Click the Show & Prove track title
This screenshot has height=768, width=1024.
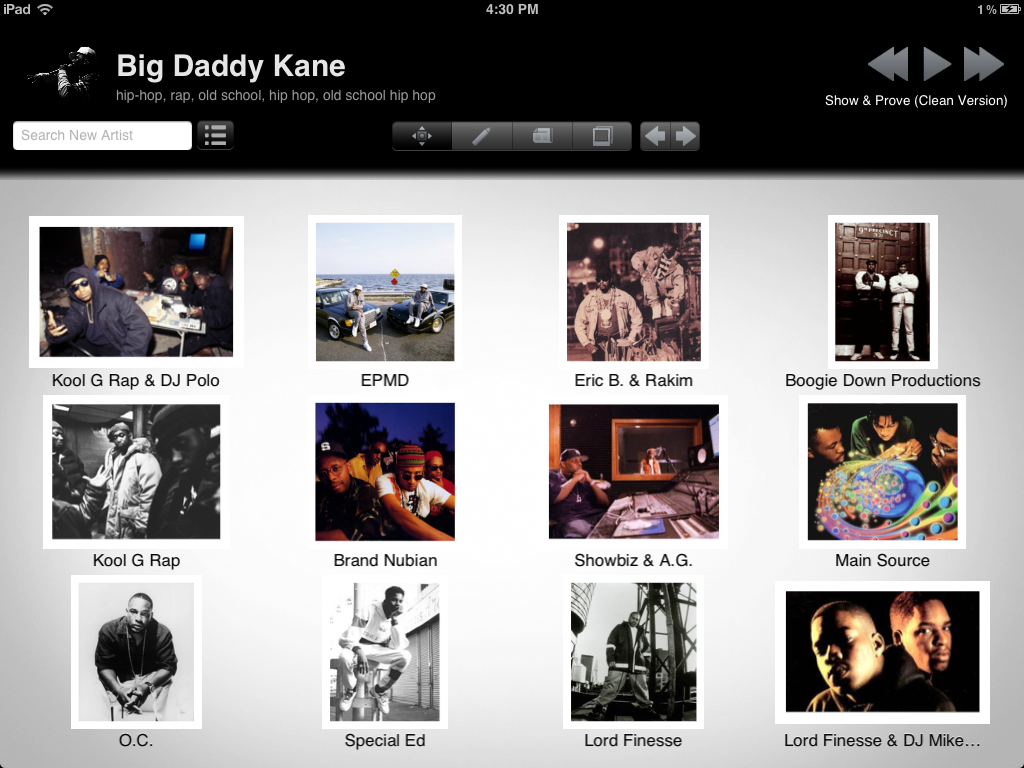coord(916,101)
